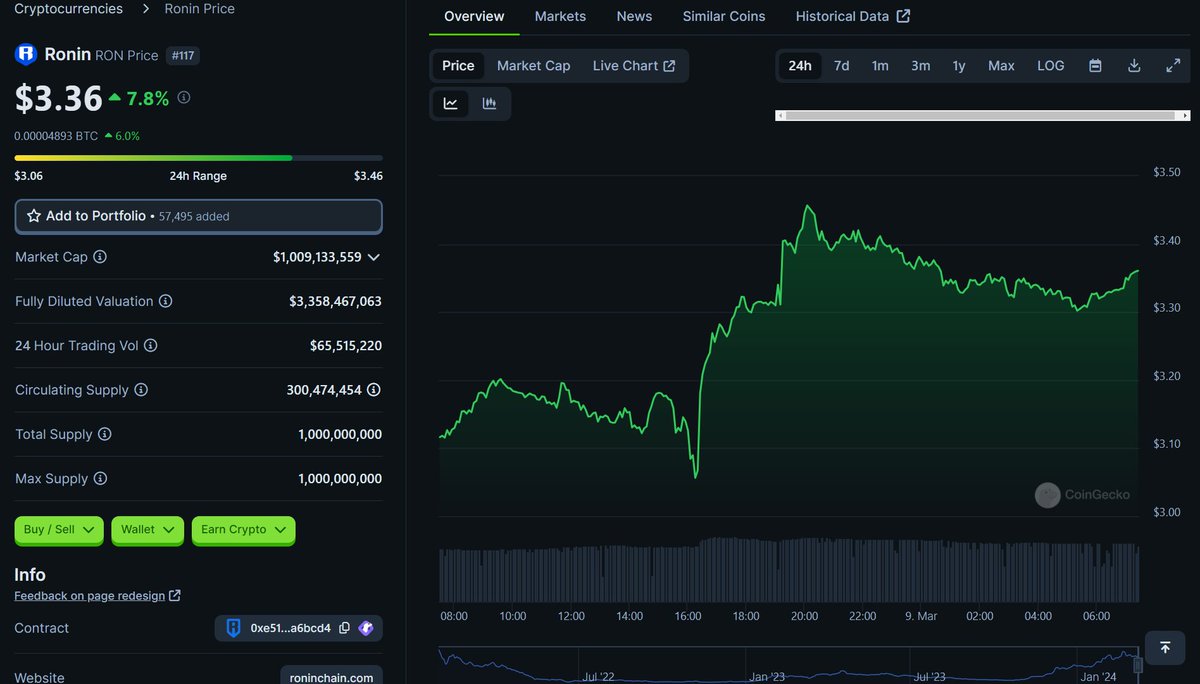Go to Cryptocurrencies breadcrumb link
The width and height of the screenshot is (1200, 684).
pyautogui.click(x=68, y=8)
